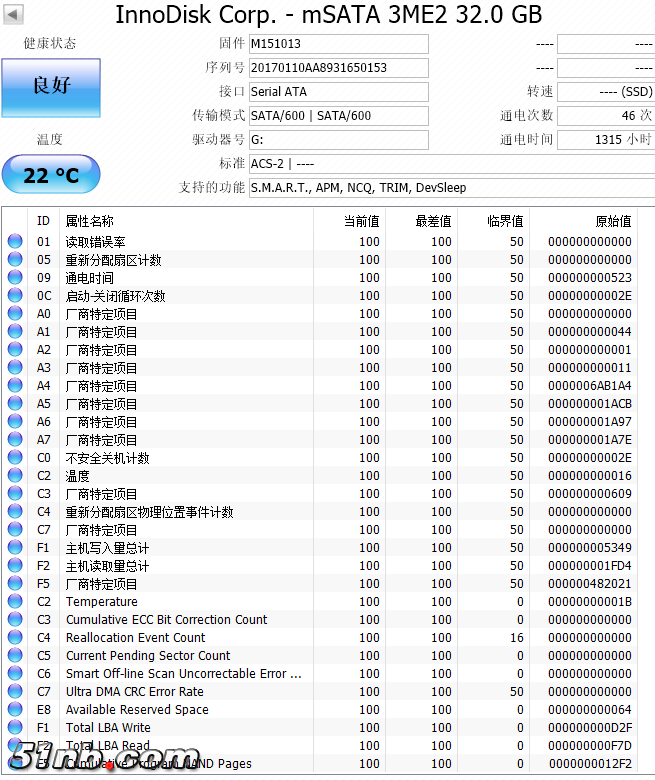Click the 临界值 column header
655x780 pixels.
click(505, 221)
